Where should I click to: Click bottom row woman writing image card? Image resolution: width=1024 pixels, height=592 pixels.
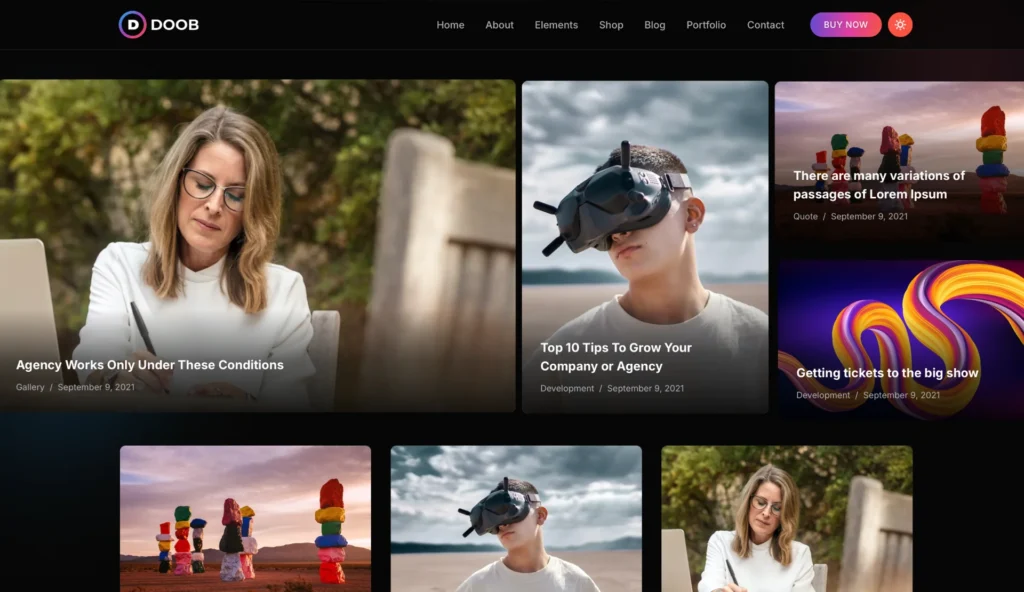tap(787, 518)
